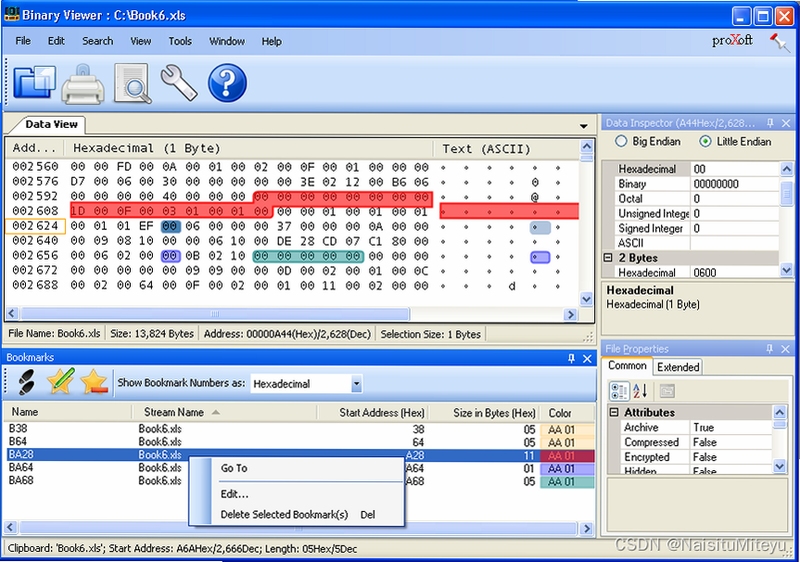This screenshot has width=800, height=562.
Task: Click the Data Inspector scroll down arrow
Action: 786,271
